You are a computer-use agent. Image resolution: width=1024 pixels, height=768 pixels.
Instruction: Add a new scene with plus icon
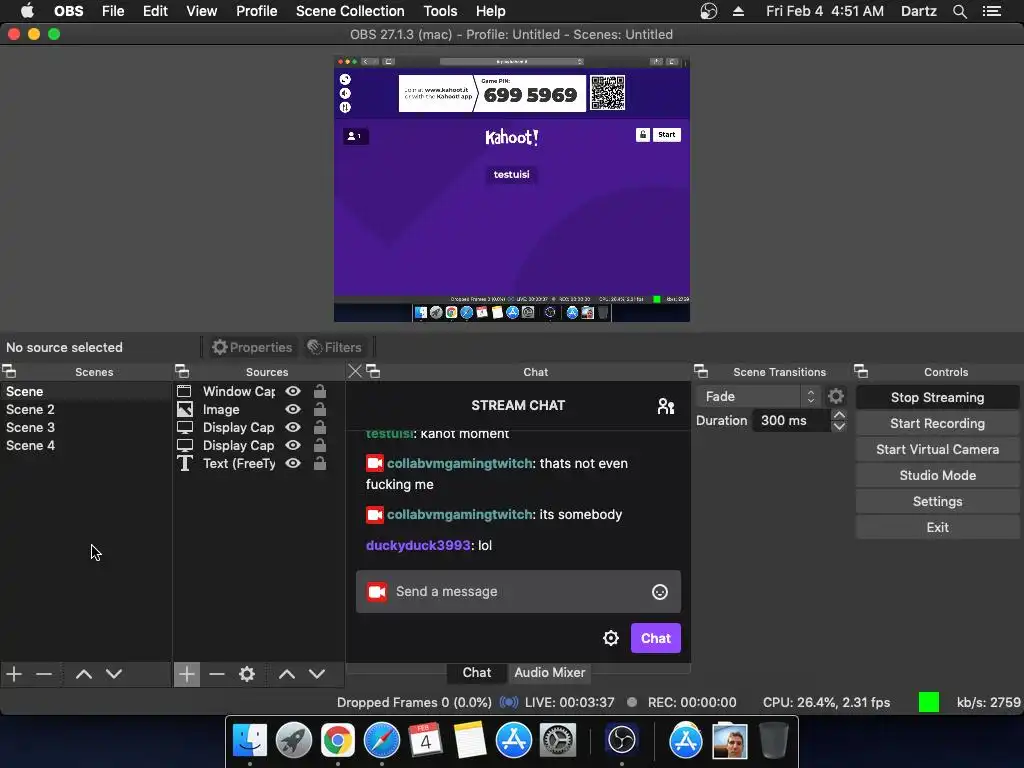(x=14, y=674)
